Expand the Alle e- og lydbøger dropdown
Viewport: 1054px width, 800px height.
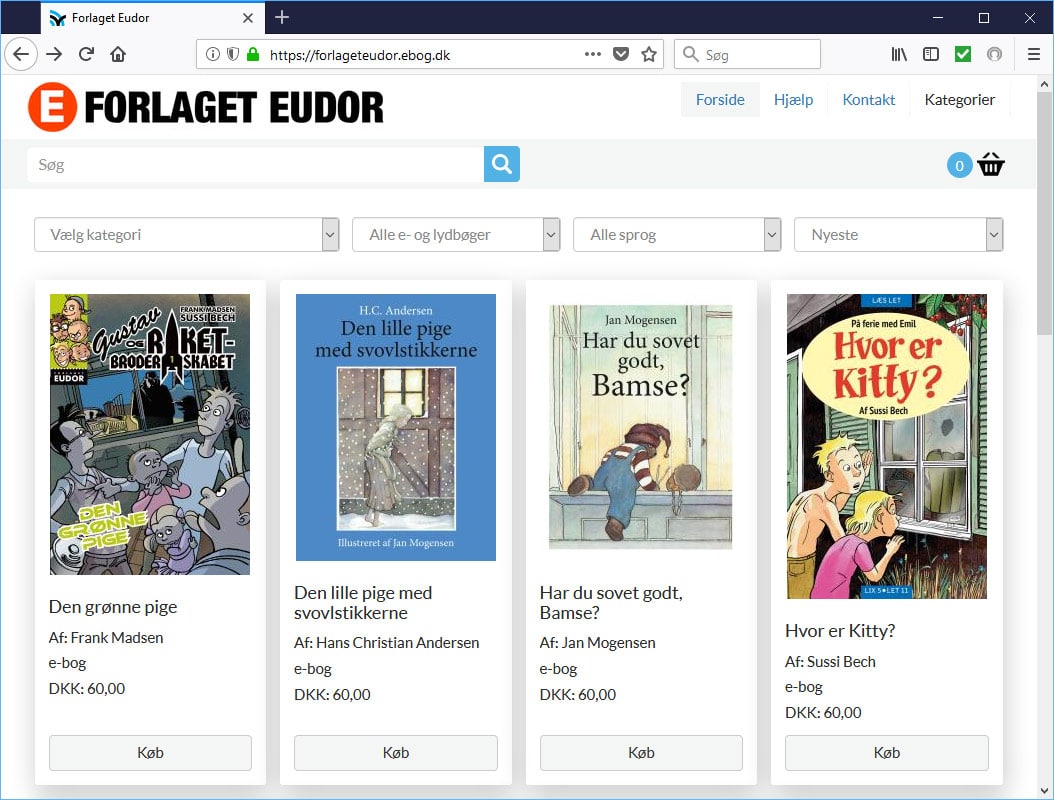tap(456, 235)
